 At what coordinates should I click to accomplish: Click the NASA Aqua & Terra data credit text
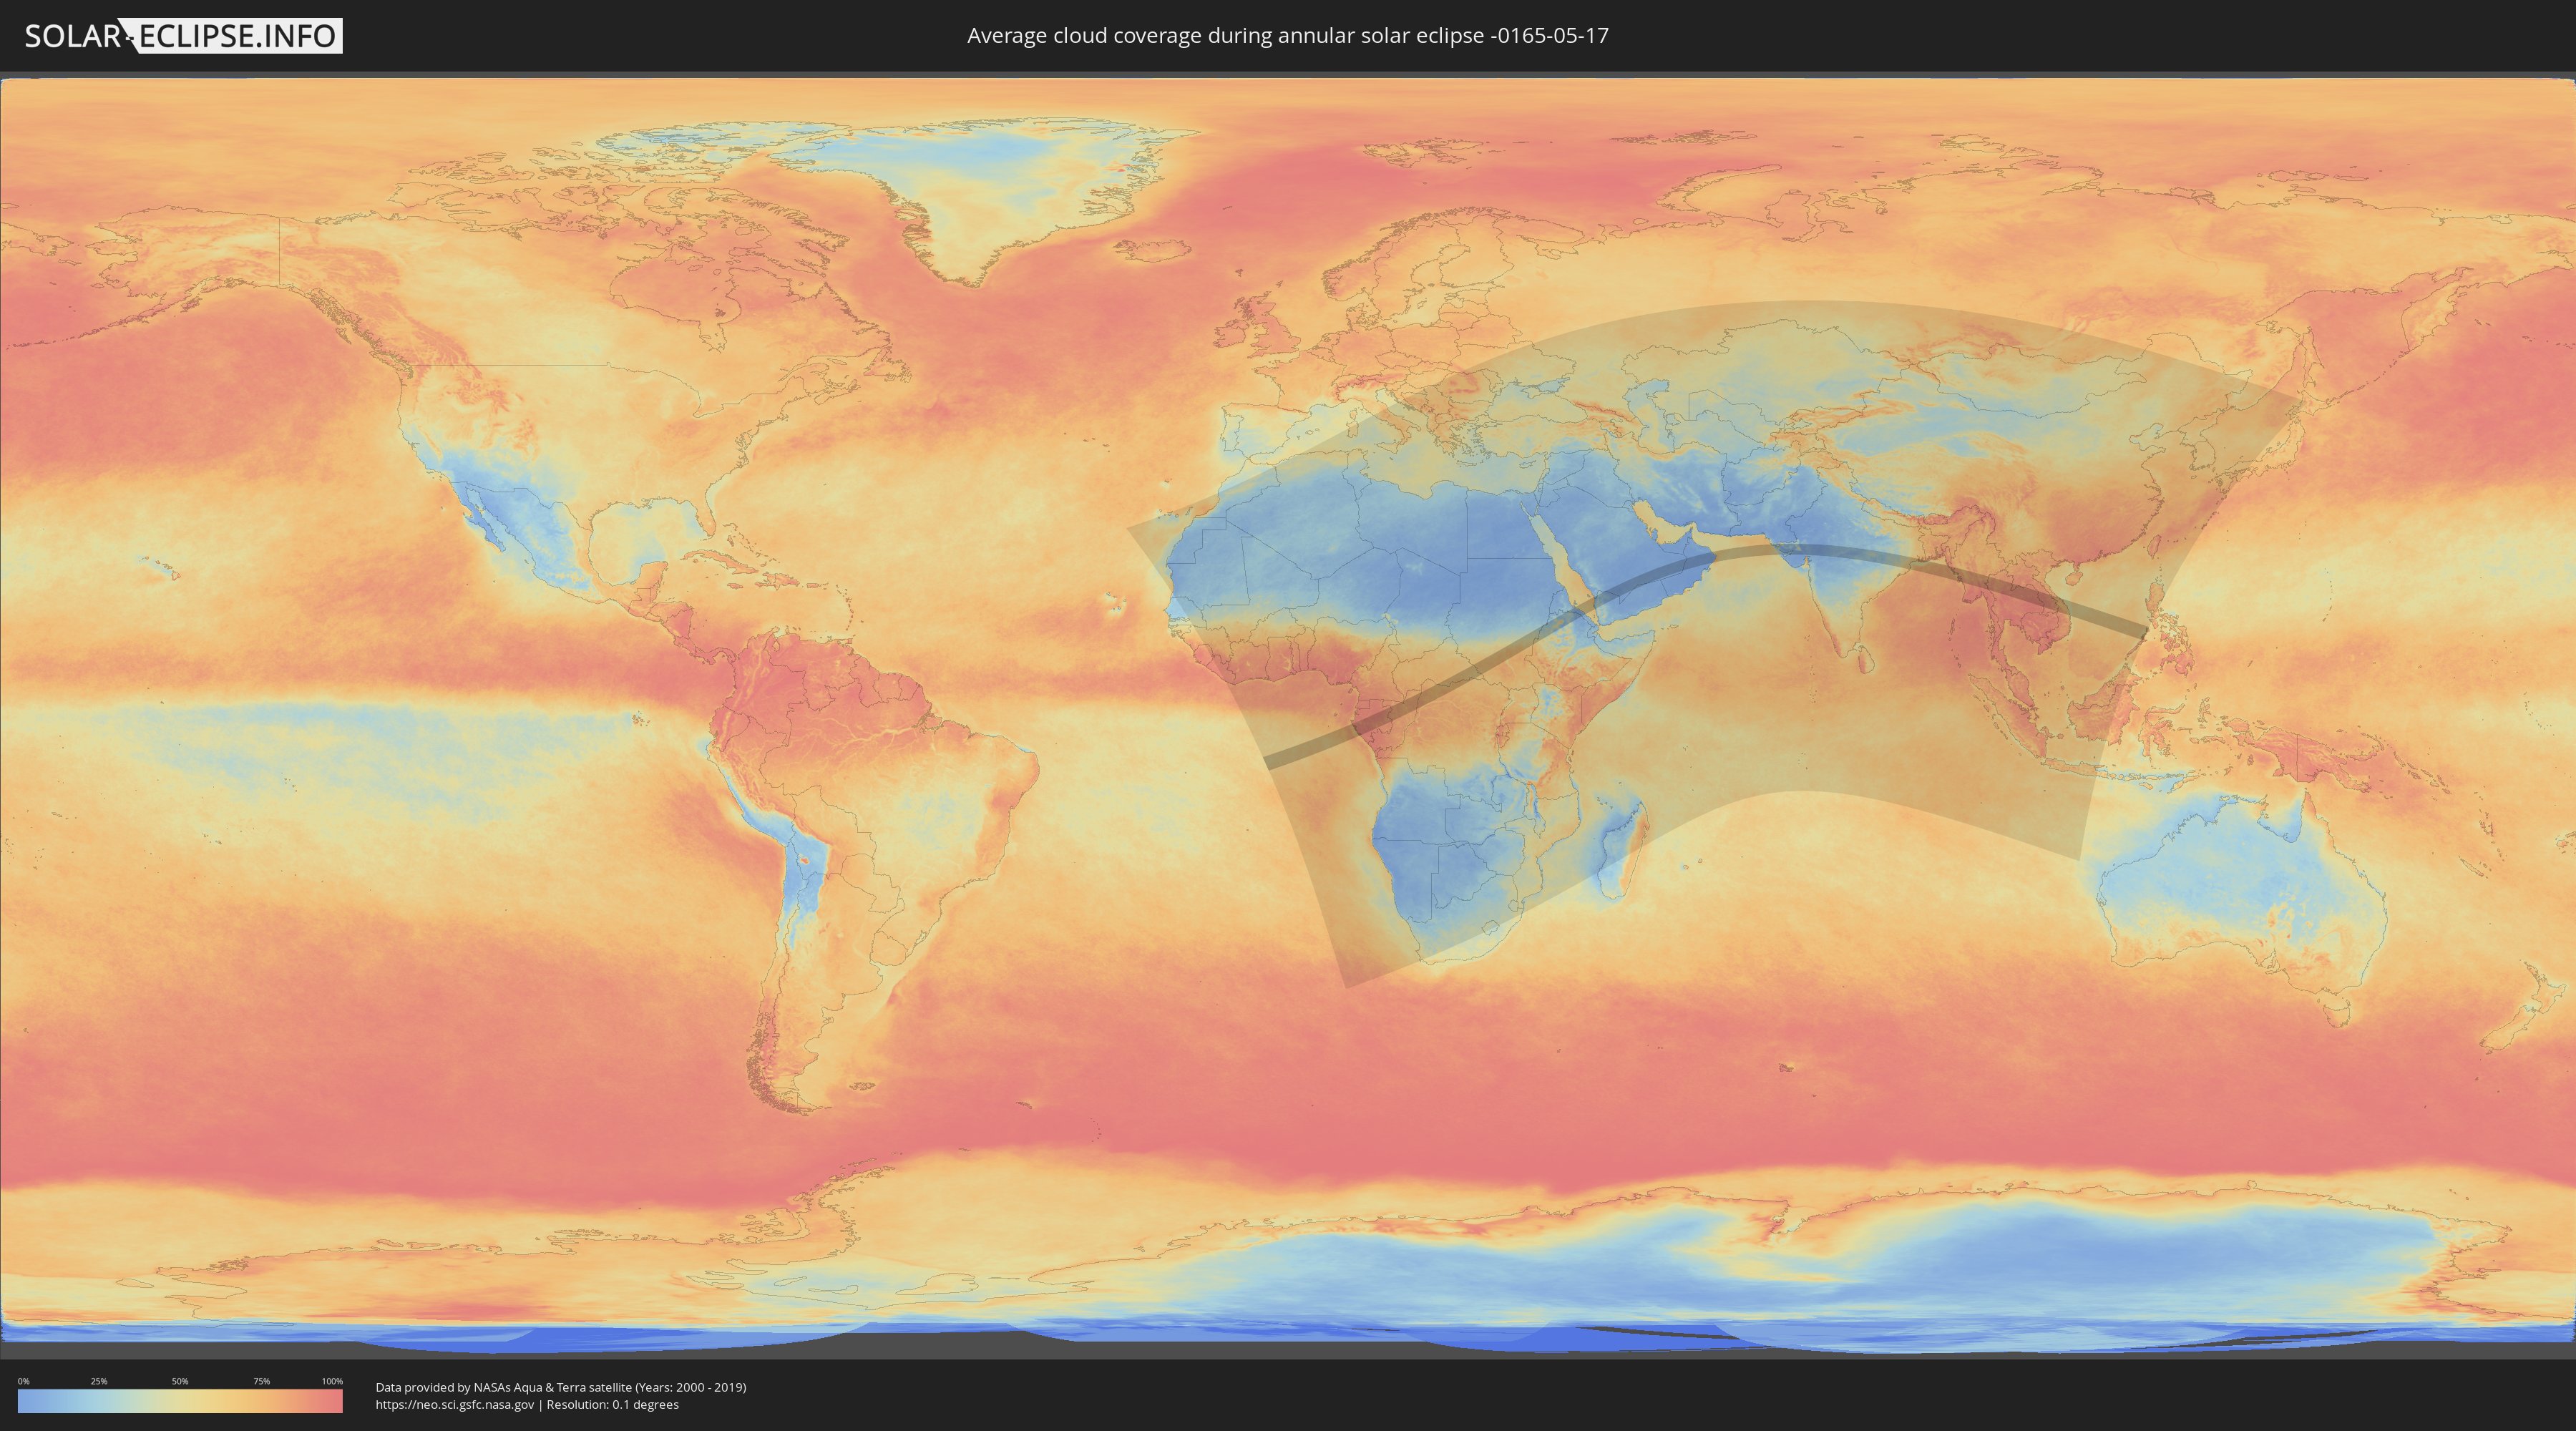tap(560, 1387)
